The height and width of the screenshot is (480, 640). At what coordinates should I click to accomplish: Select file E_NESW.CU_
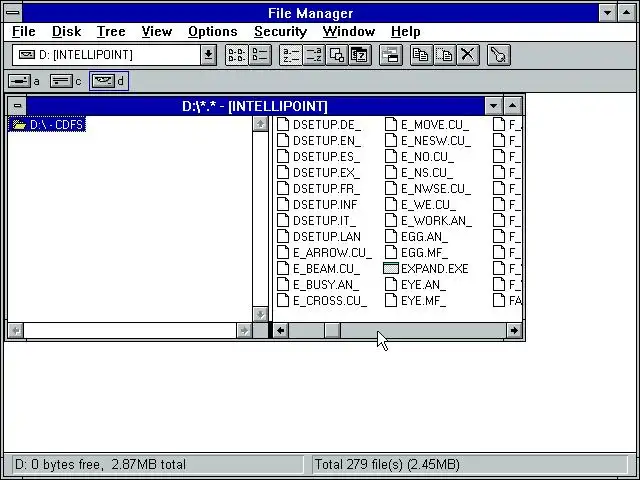click(428, 140)
